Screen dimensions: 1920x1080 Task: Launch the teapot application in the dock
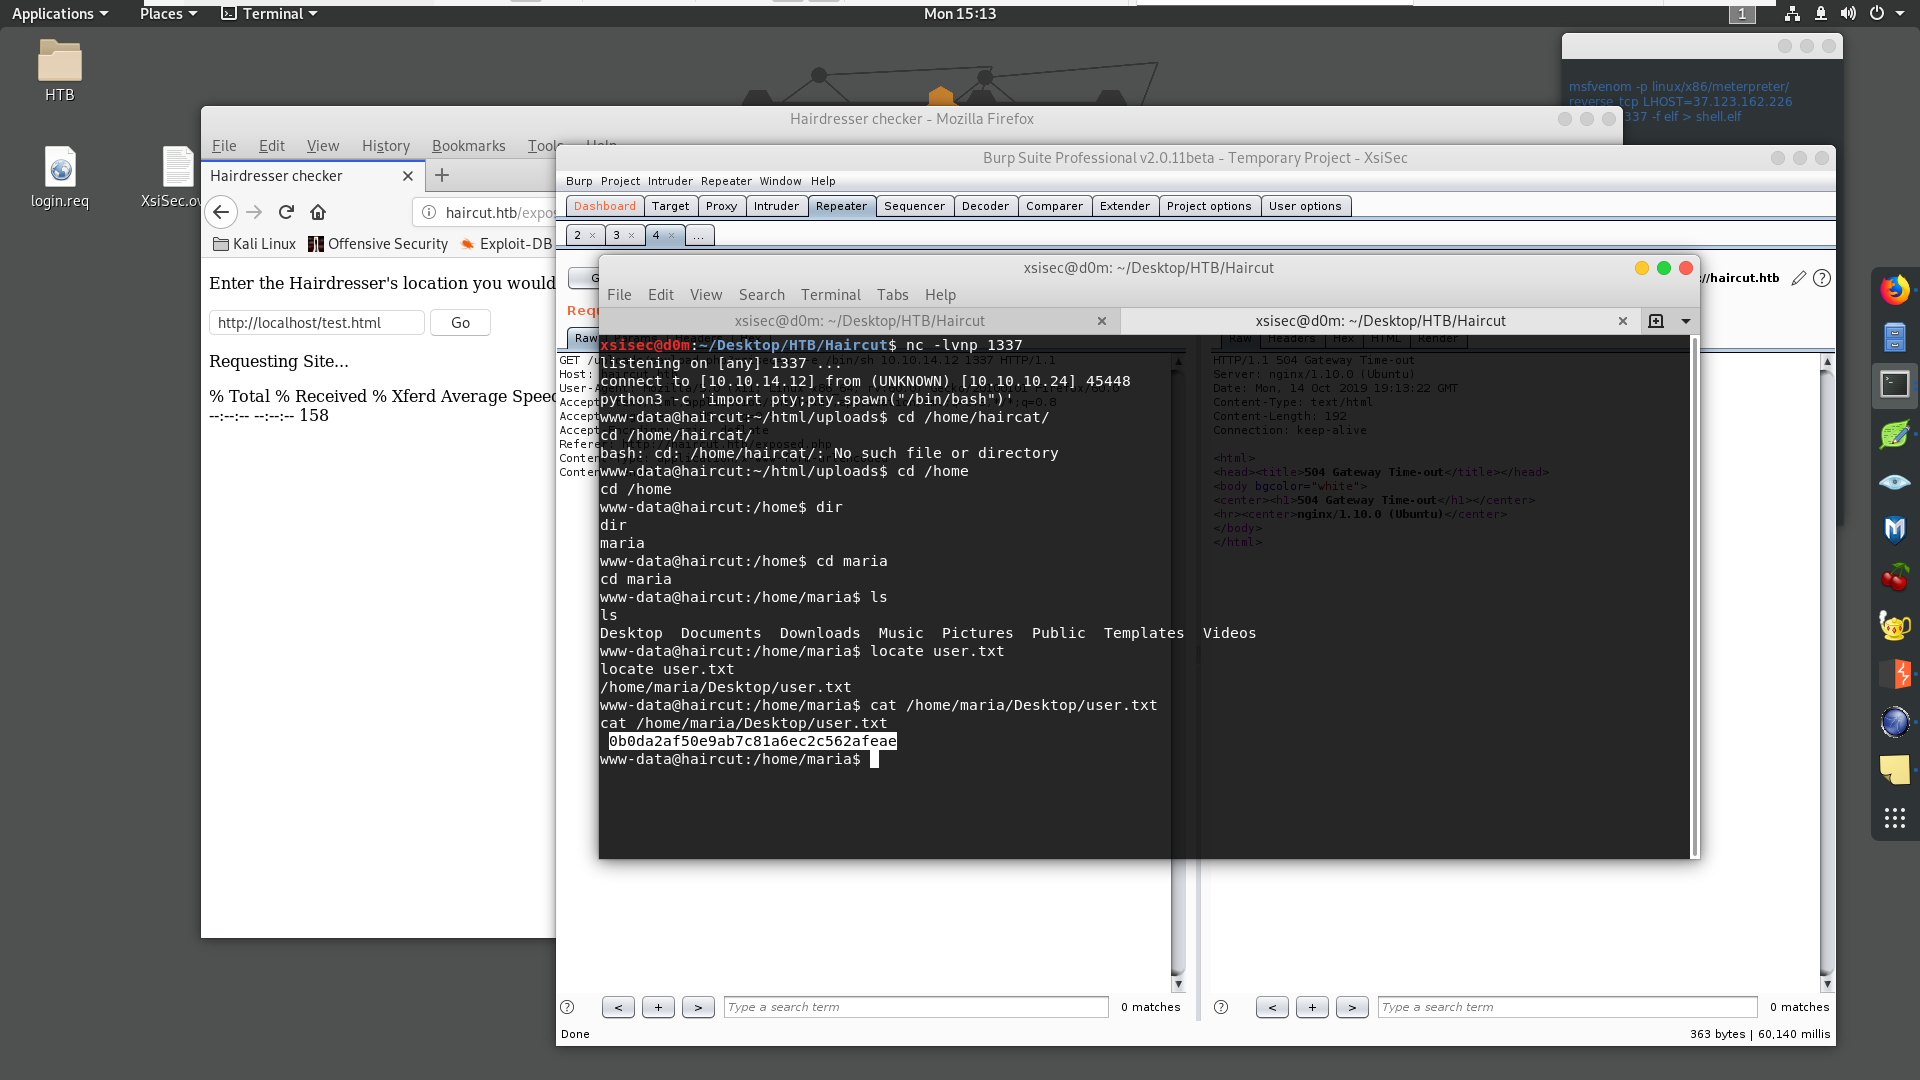[x=1894, y=626]
